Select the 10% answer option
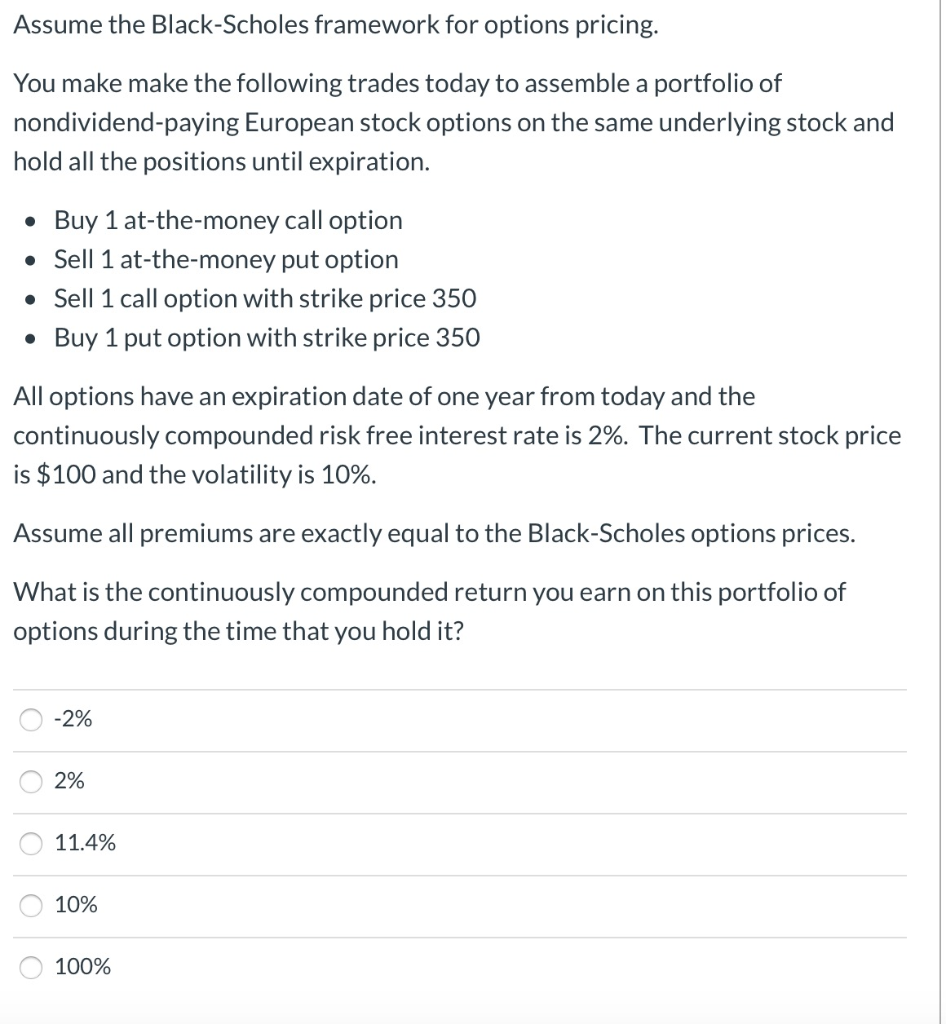The height and width of the screenshot is (1024, 946). pyautogui.click(x=30, y=905)
